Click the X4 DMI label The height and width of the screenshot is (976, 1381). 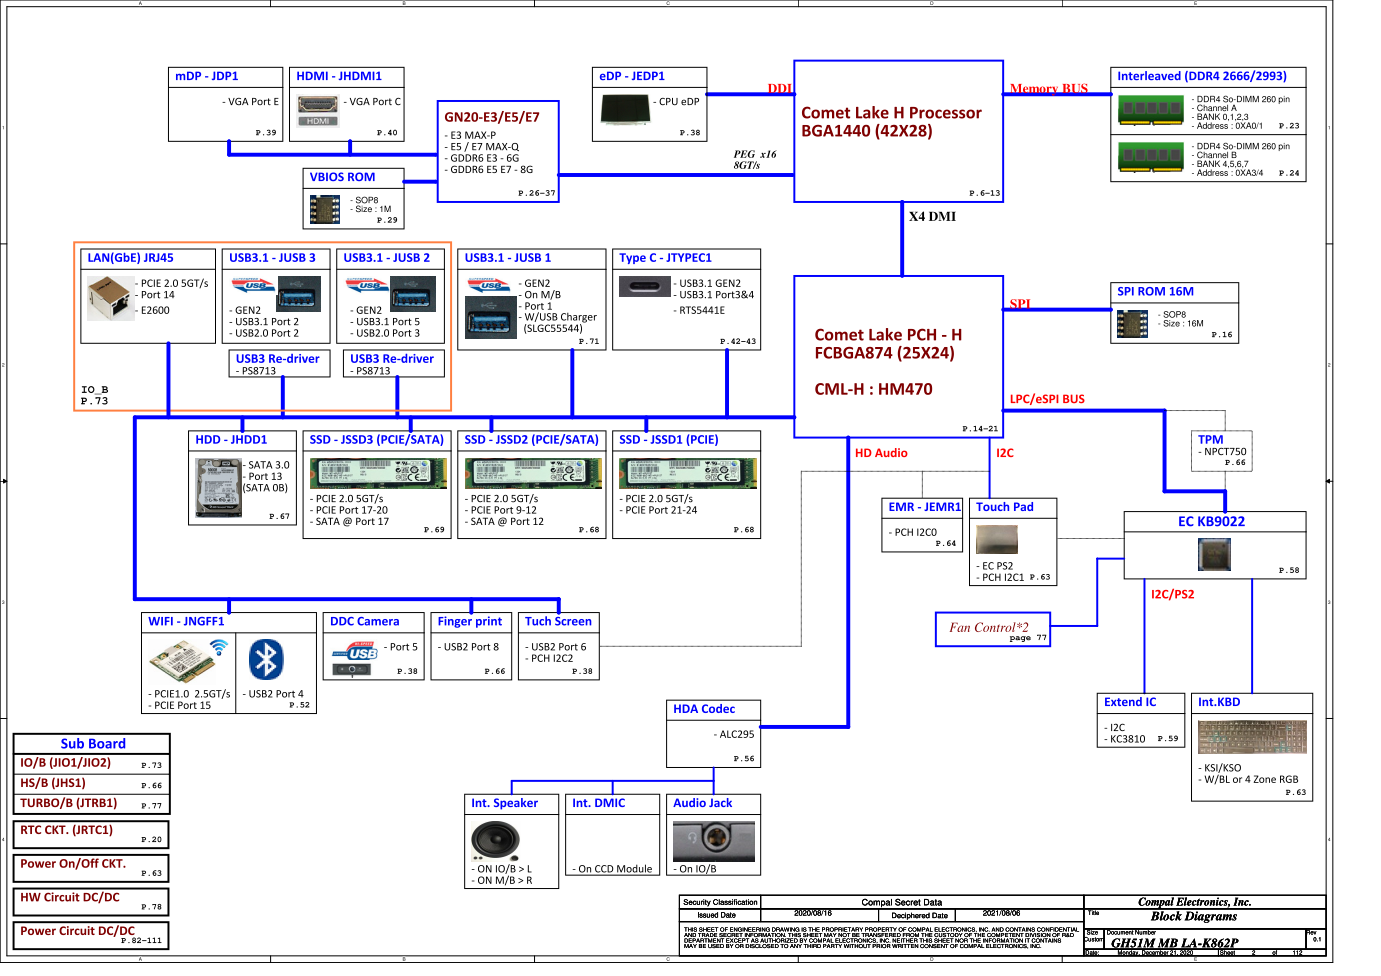pyautogui.click(x=932, y=216)
